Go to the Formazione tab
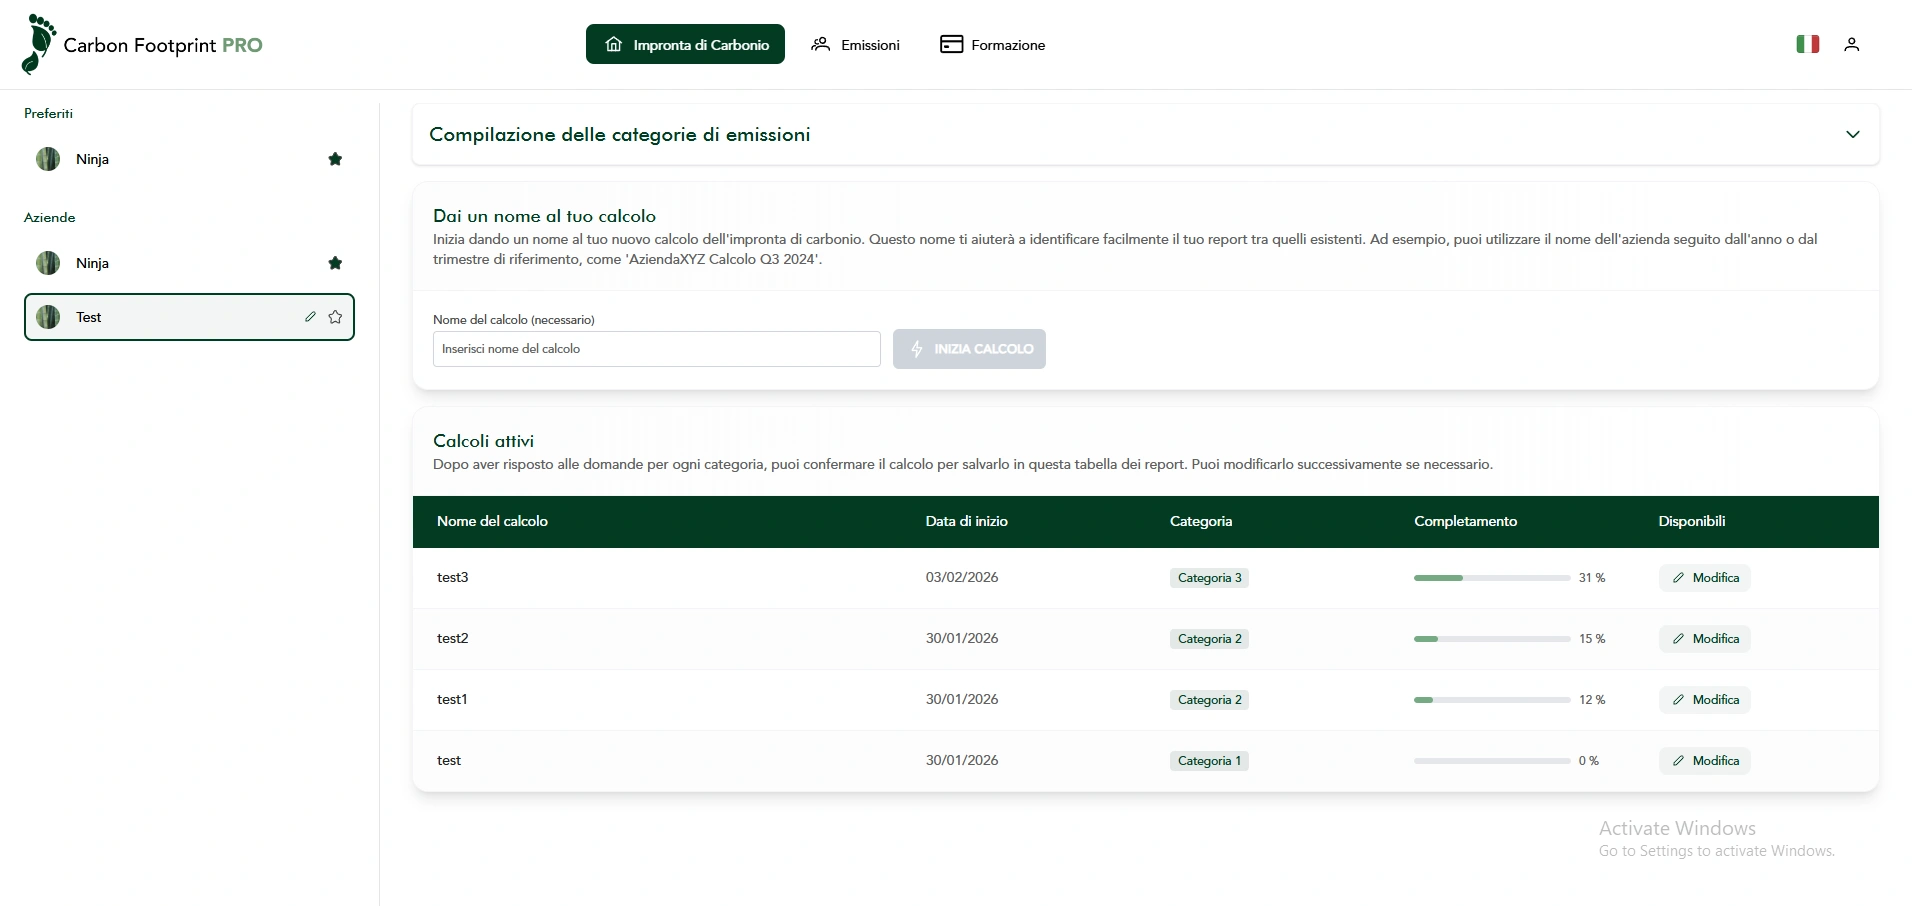This screenshot has height=906, width=1912. click(x=993, y=45)
